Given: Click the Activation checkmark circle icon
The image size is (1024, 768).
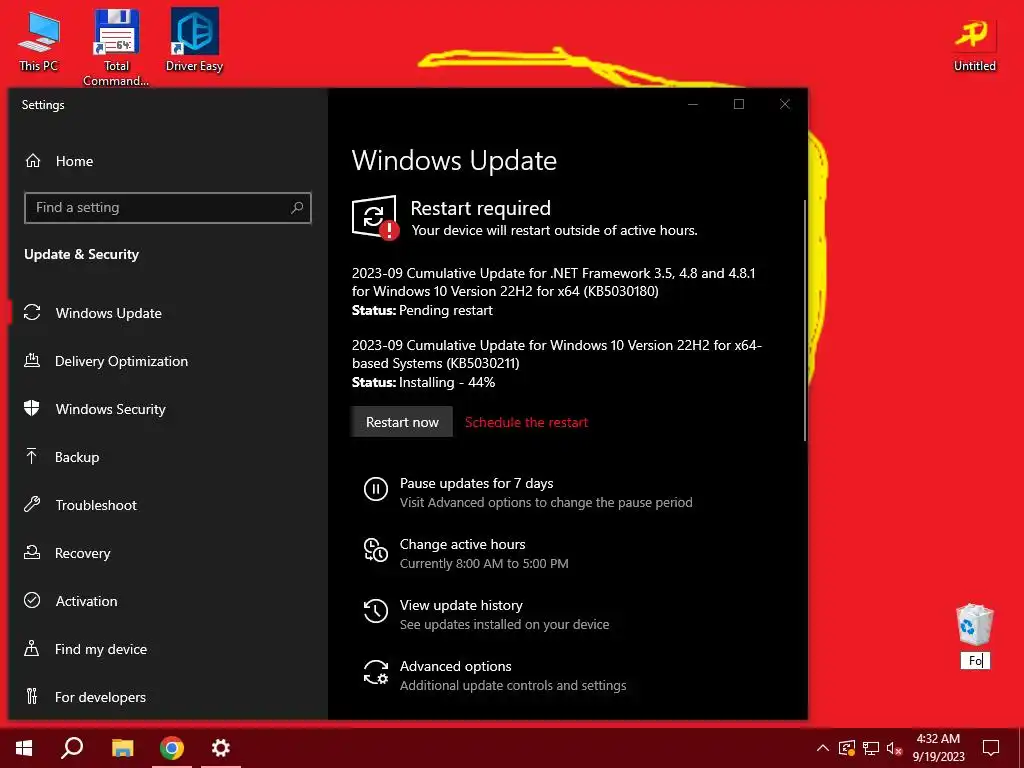Looking at the screenshot, I should 32,600.
